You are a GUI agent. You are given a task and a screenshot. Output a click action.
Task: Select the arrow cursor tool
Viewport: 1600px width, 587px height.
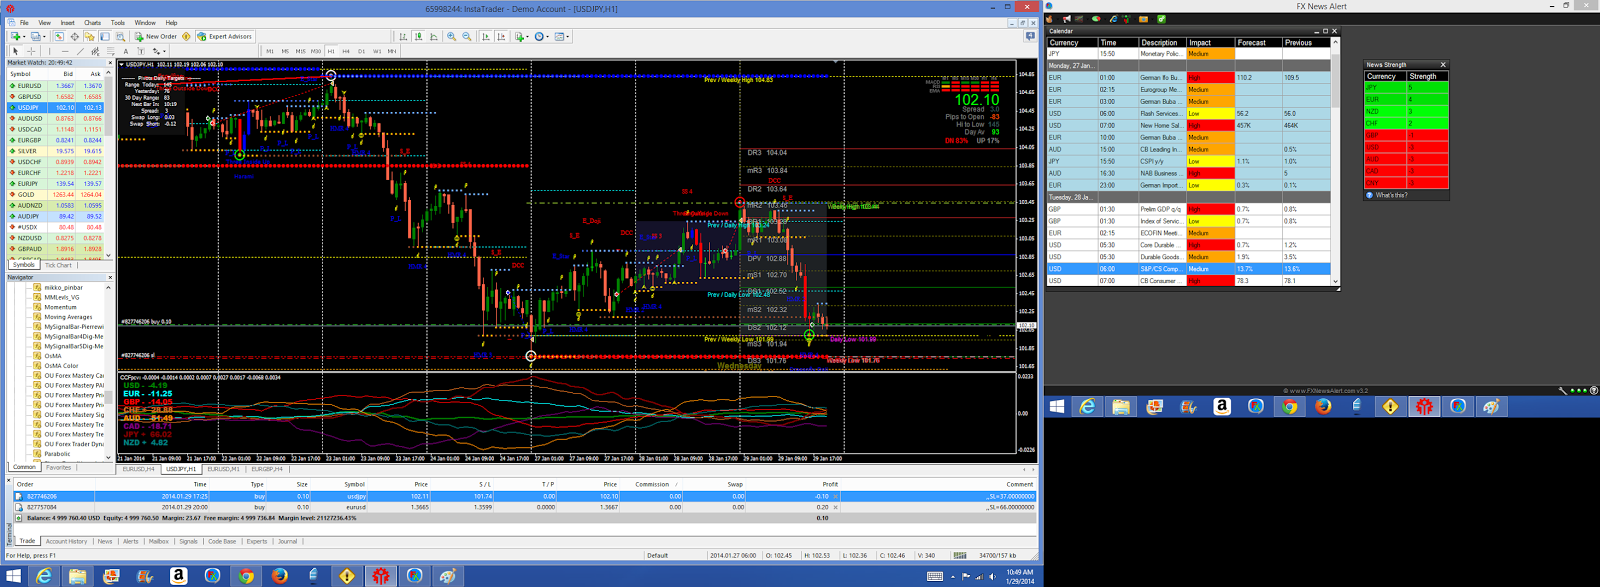click(16, 51)
